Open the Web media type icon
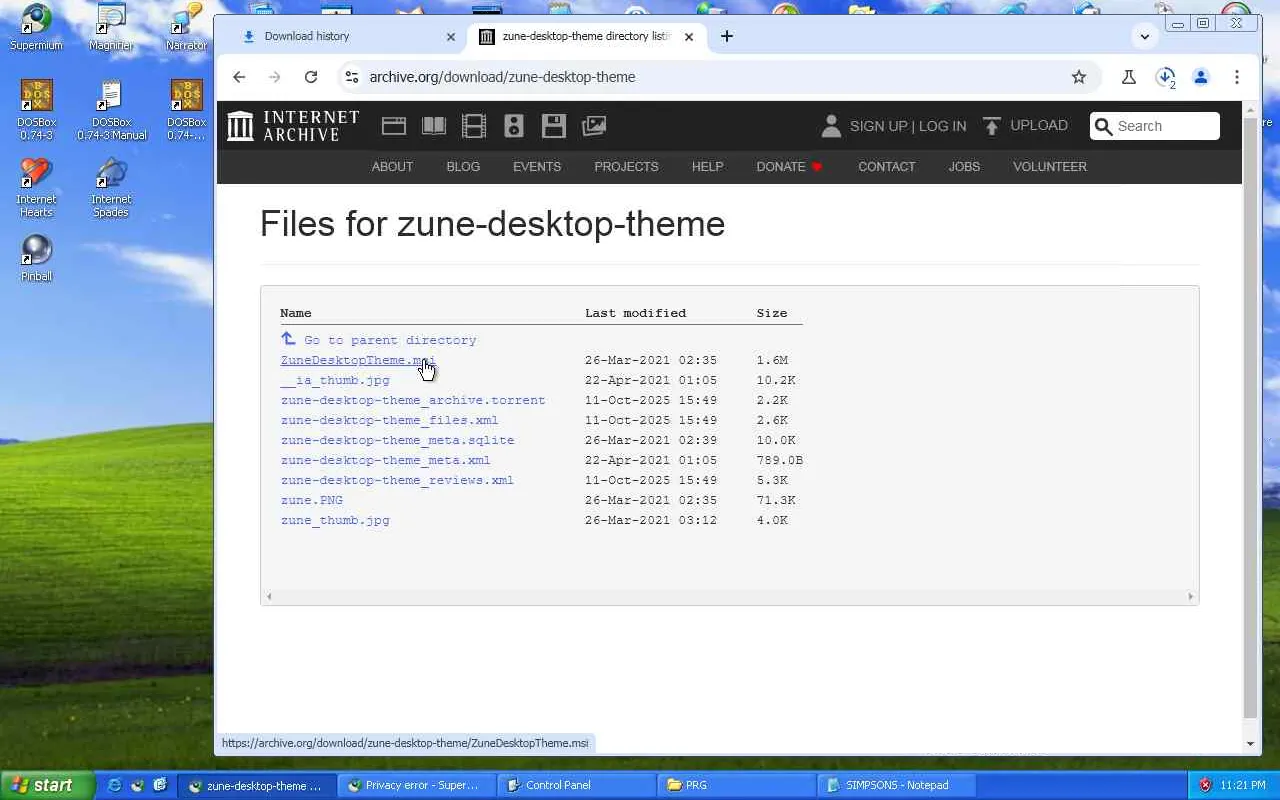1280x800 pixels. click(x=394, y=126)
